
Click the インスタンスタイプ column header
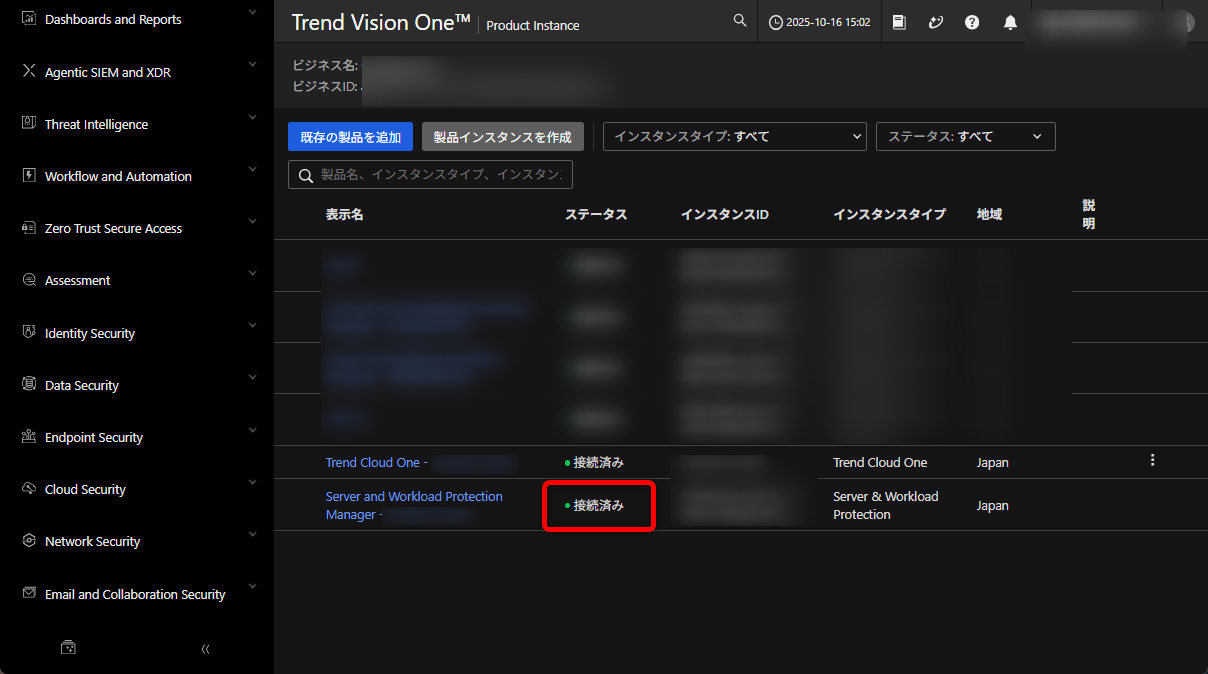[889, 214]
